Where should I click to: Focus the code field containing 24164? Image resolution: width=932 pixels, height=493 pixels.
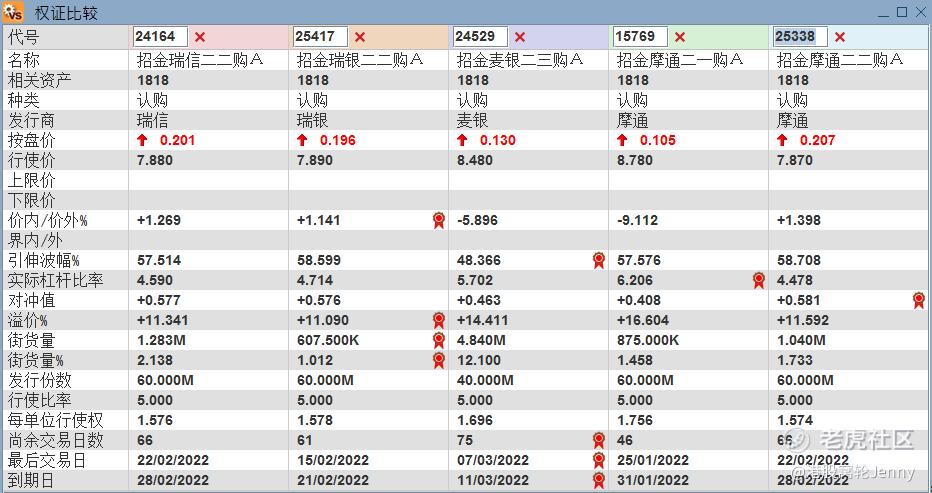[160, 37]
